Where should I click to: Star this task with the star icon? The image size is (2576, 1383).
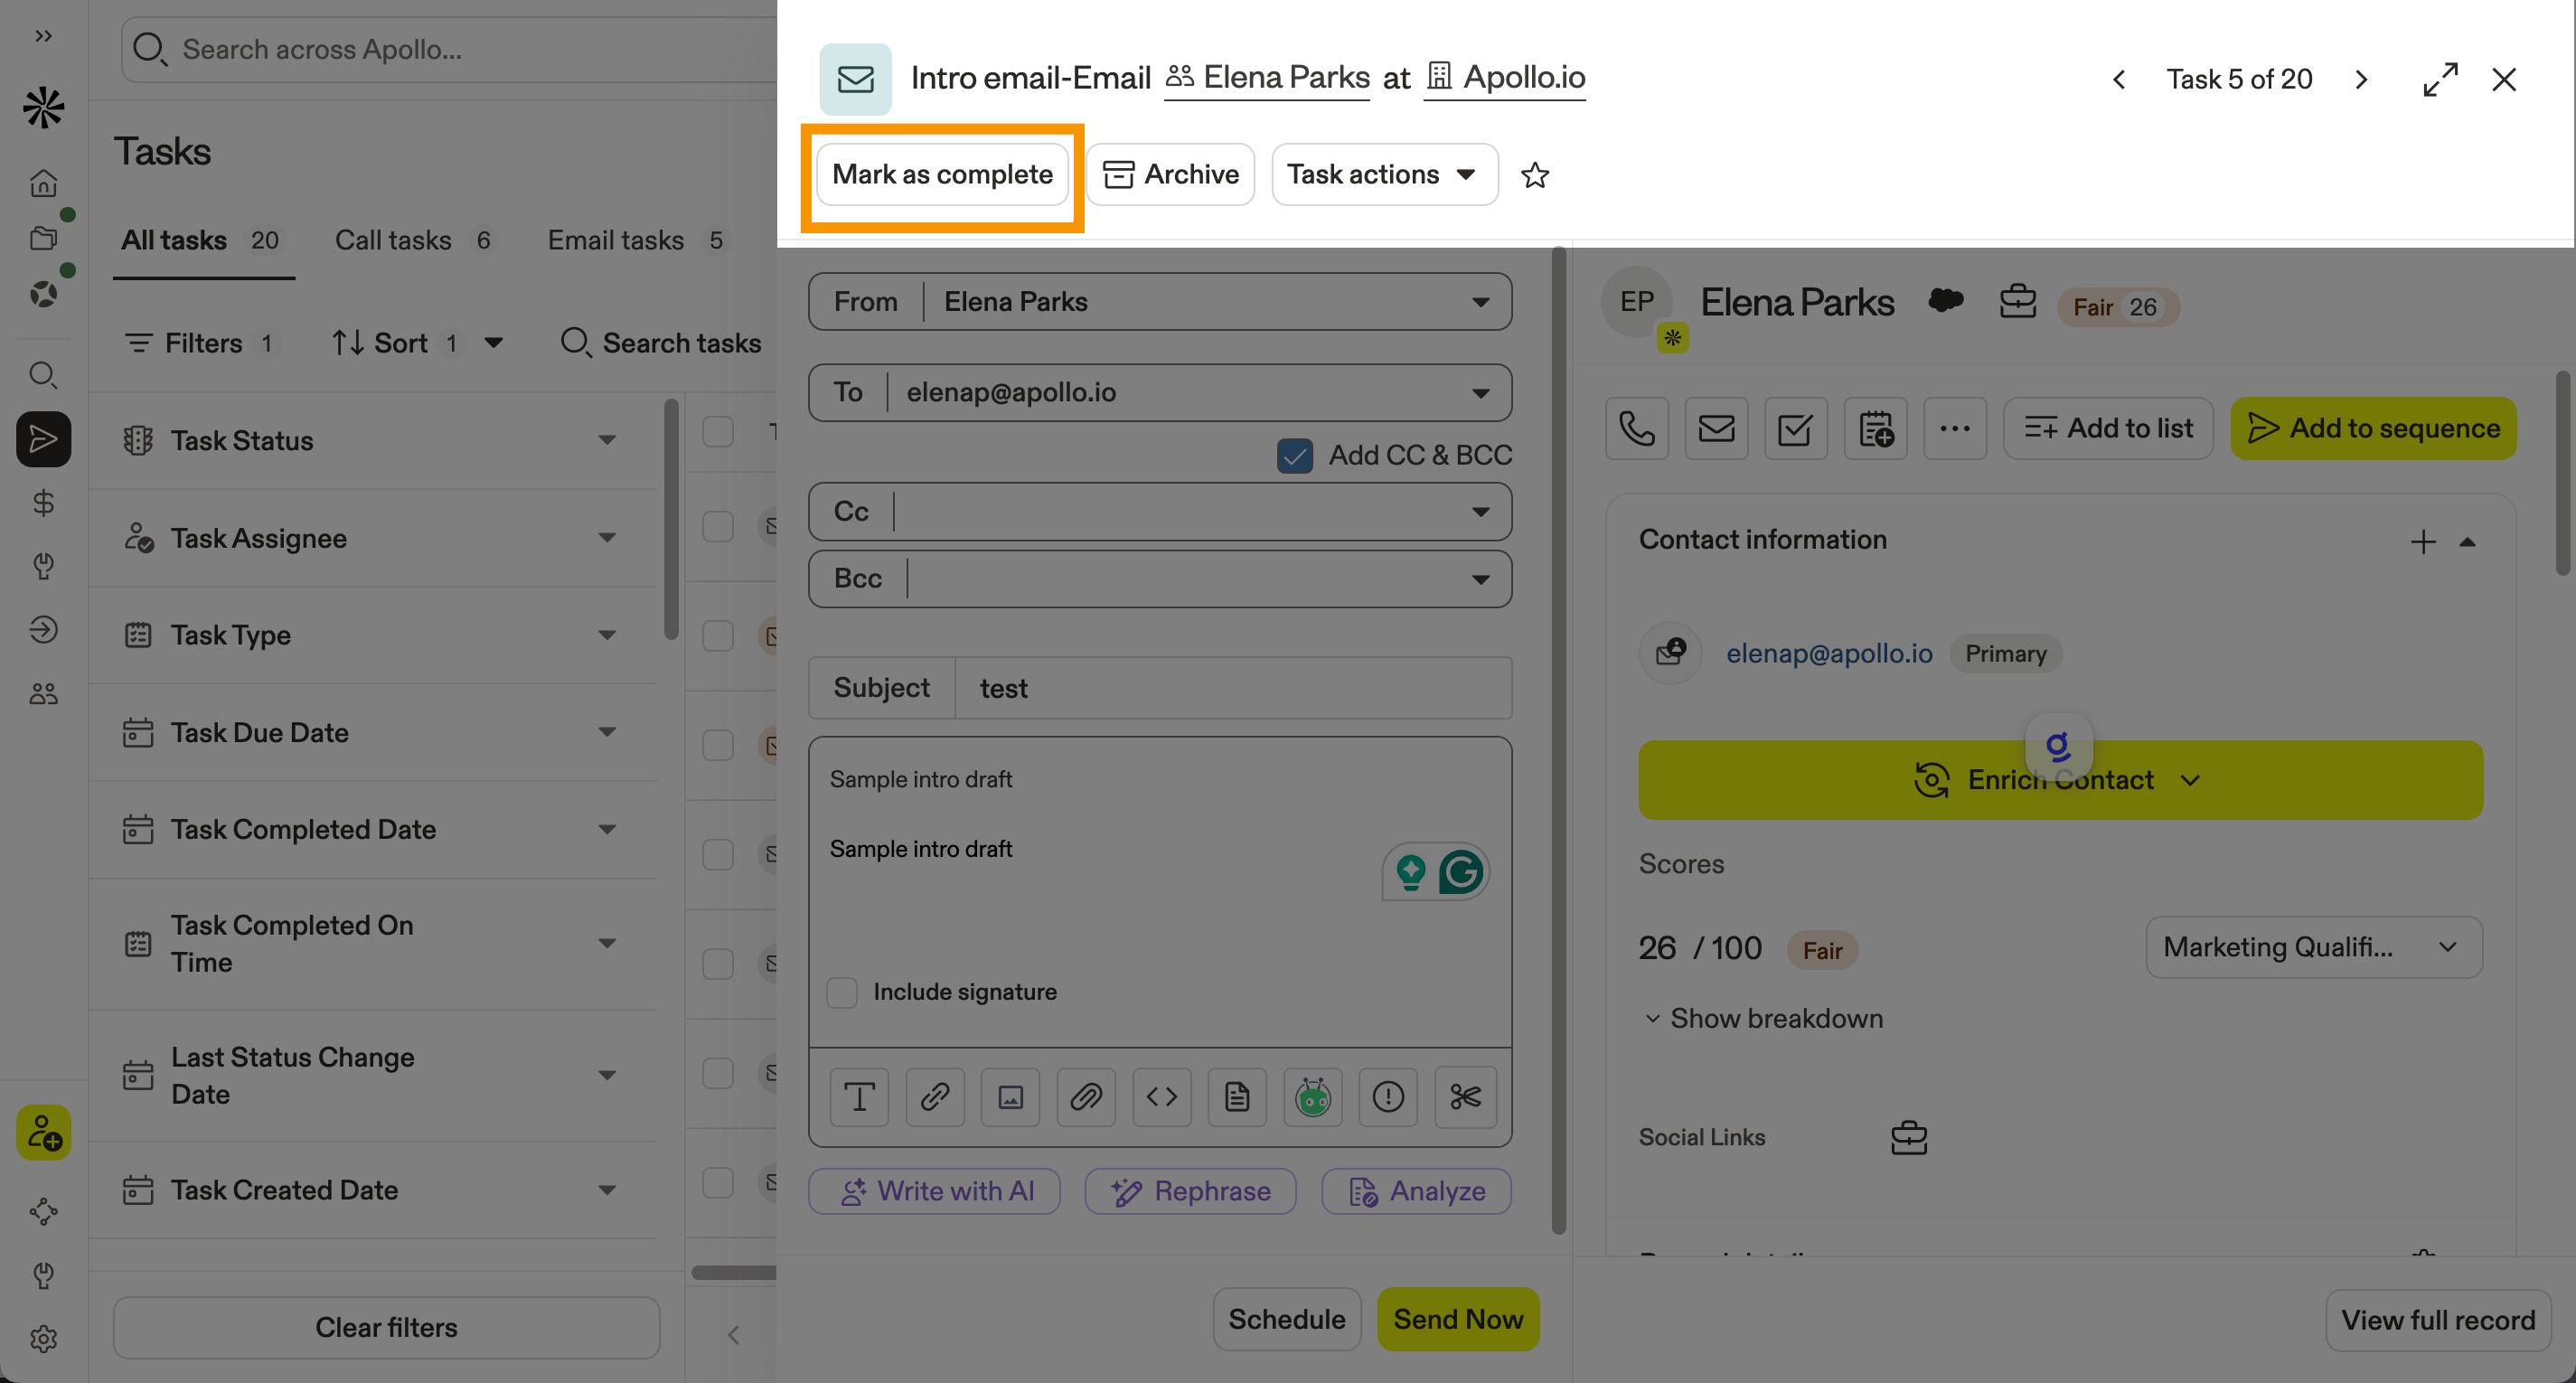point(1534,175)
